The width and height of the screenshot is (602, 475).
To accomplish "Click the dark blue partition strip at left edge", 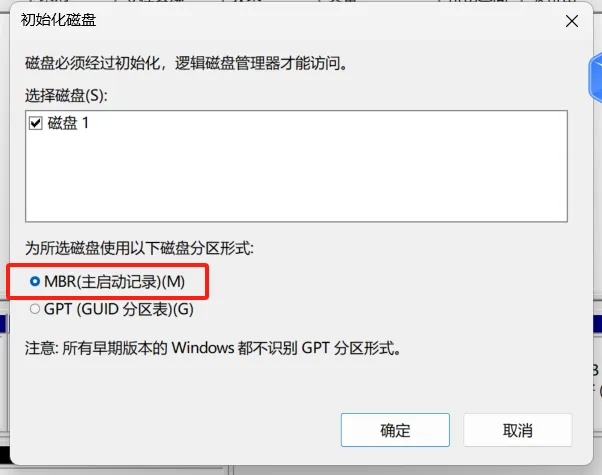I will pyautogui.click(x=4, y=323).
